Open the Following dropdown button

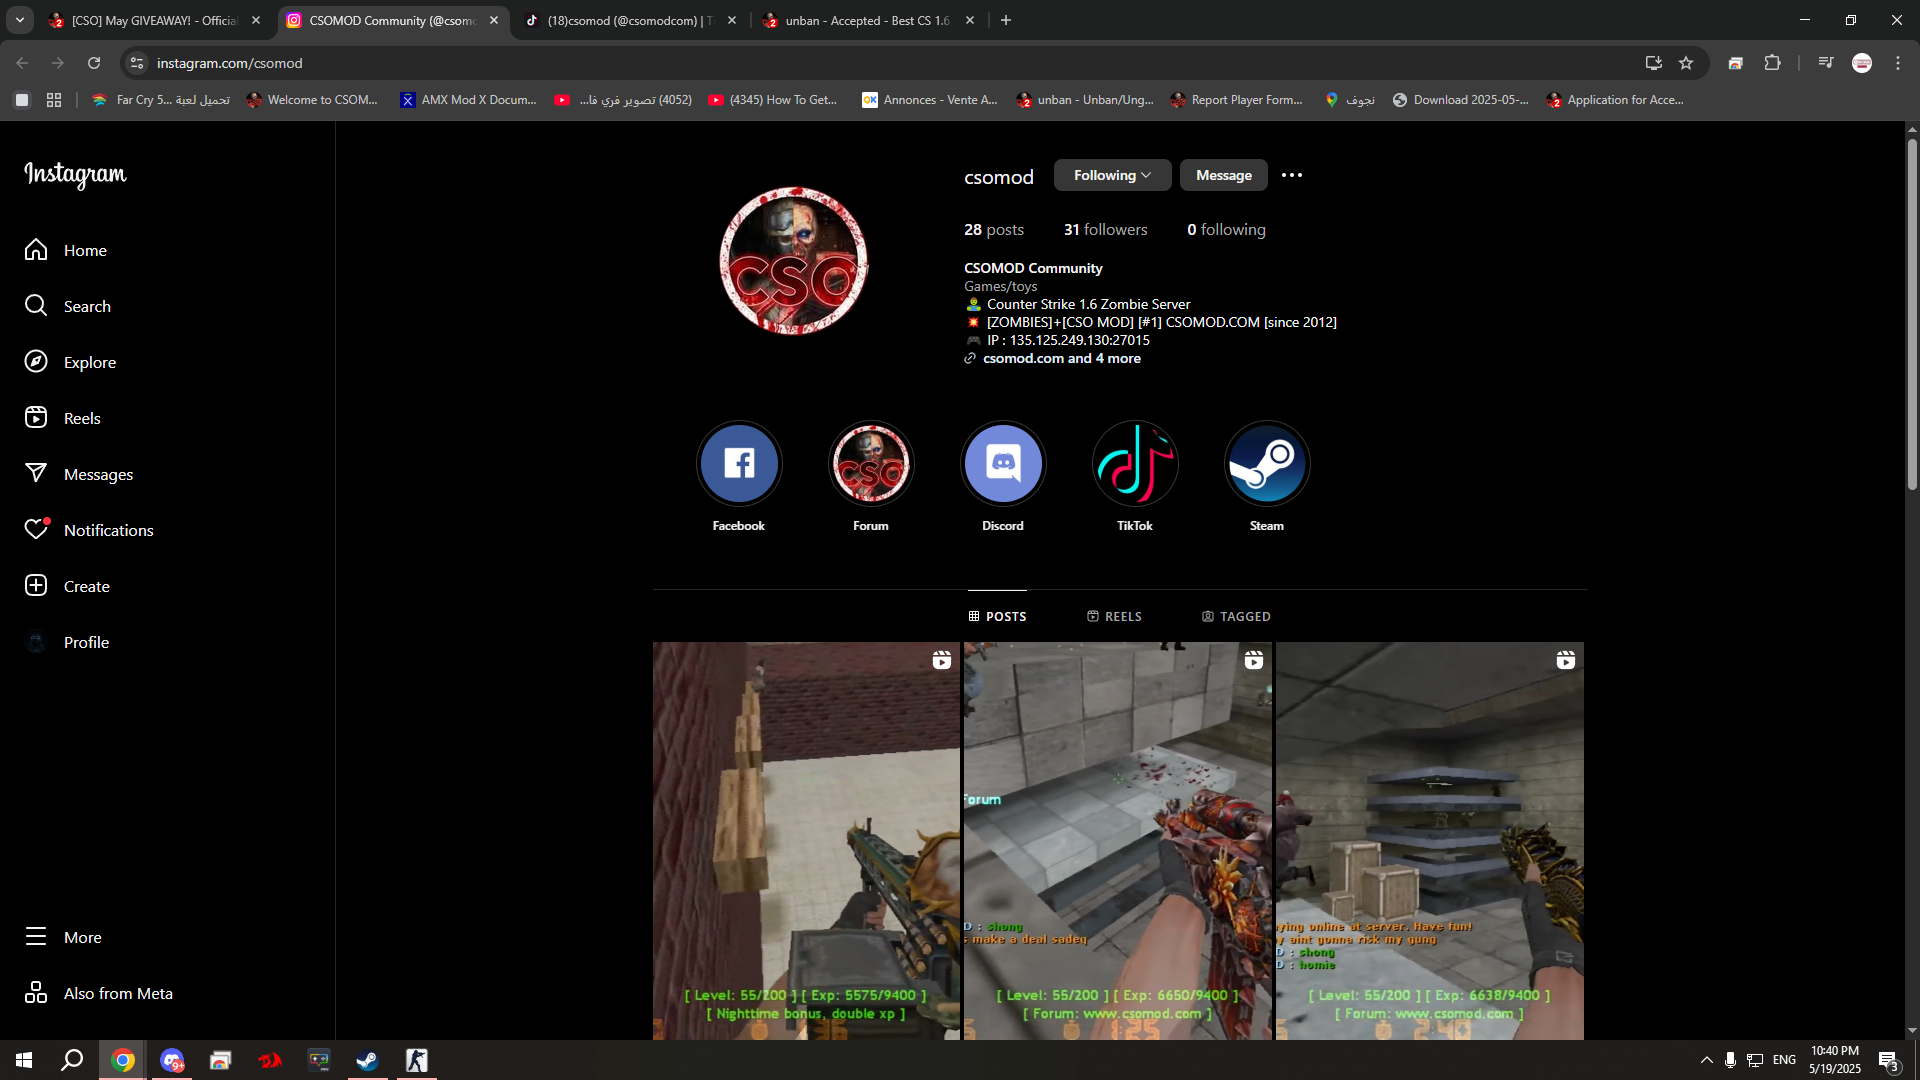click(1111, 175)
